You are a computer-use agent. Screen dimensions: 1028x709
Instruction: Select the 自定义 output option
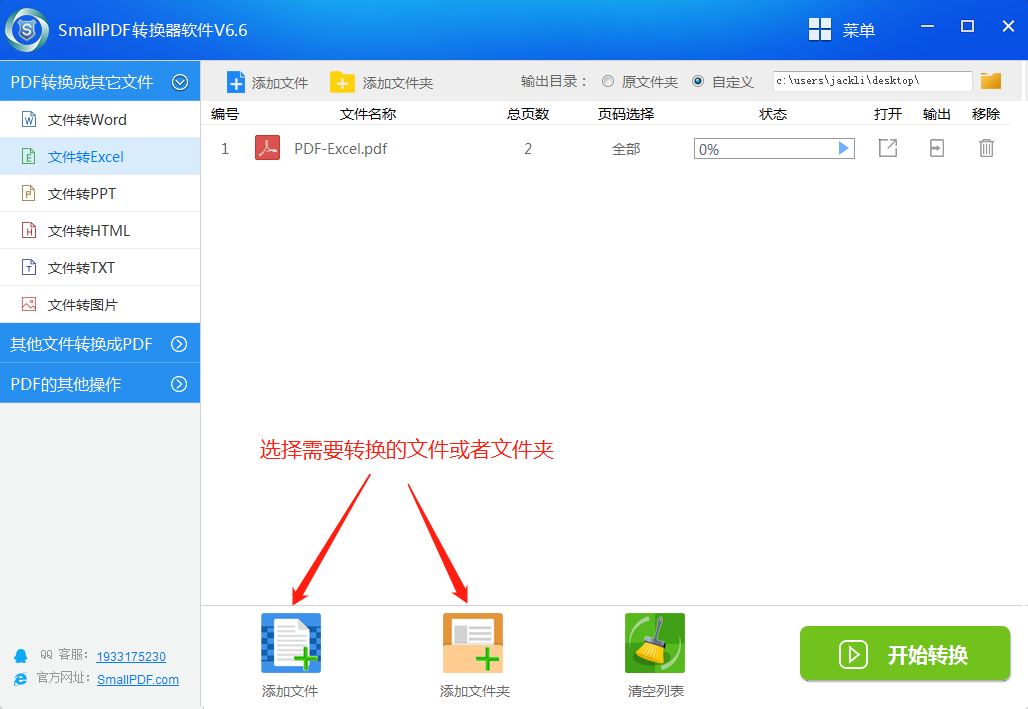pyautogui.click(x=698, y=82)
